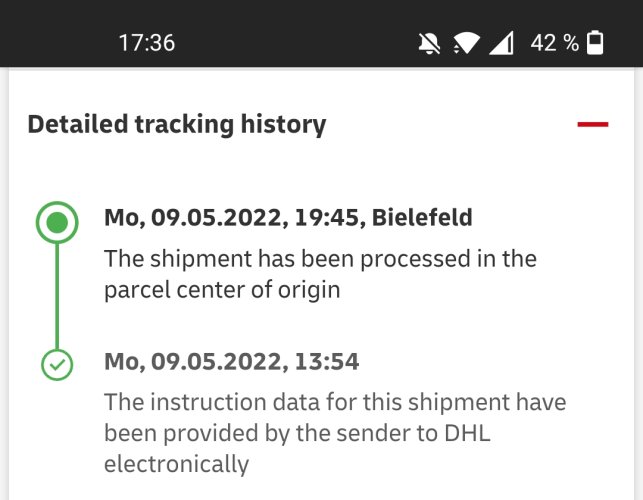Select the Detailed tracking history heading
The image size is (643, 500).
(176, 125)
